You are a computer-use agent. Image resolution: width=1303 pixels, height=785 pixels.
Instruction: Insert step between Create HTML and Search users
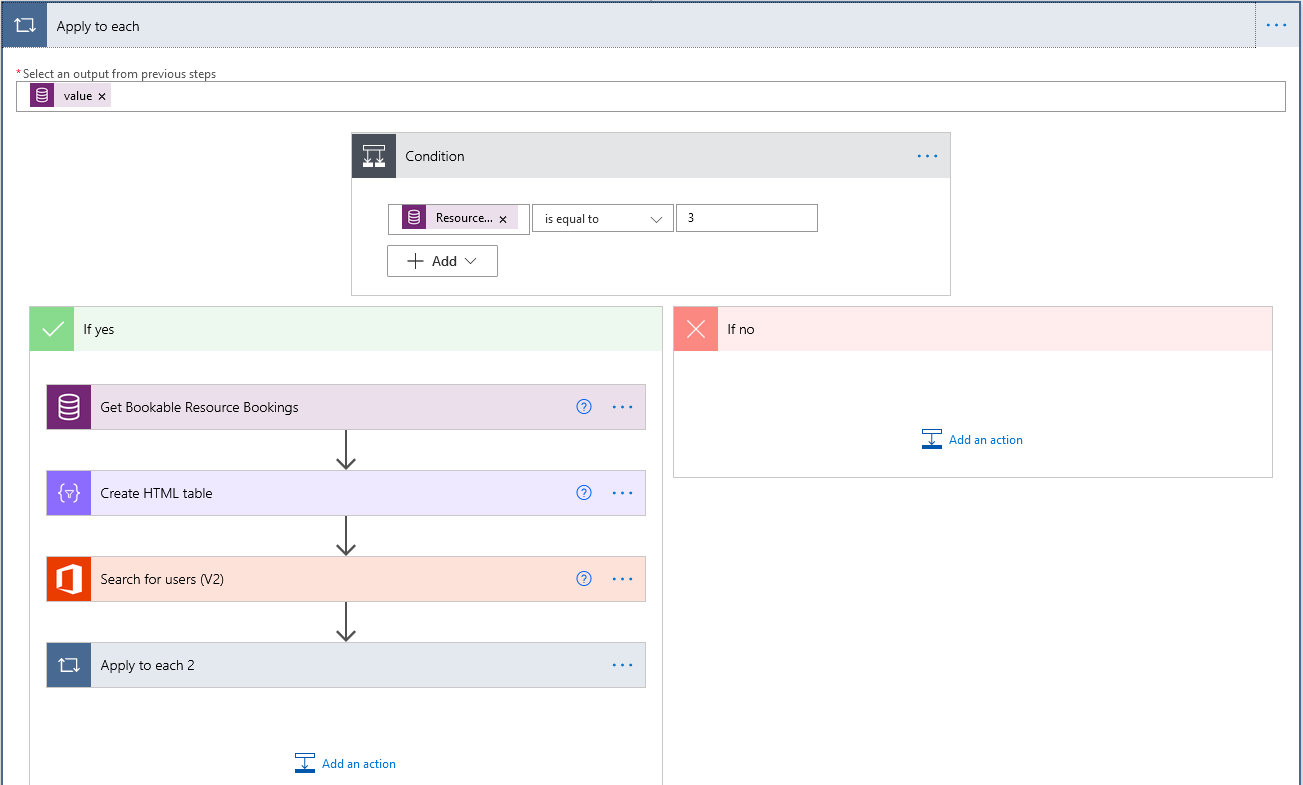click(x=346, y=536)
